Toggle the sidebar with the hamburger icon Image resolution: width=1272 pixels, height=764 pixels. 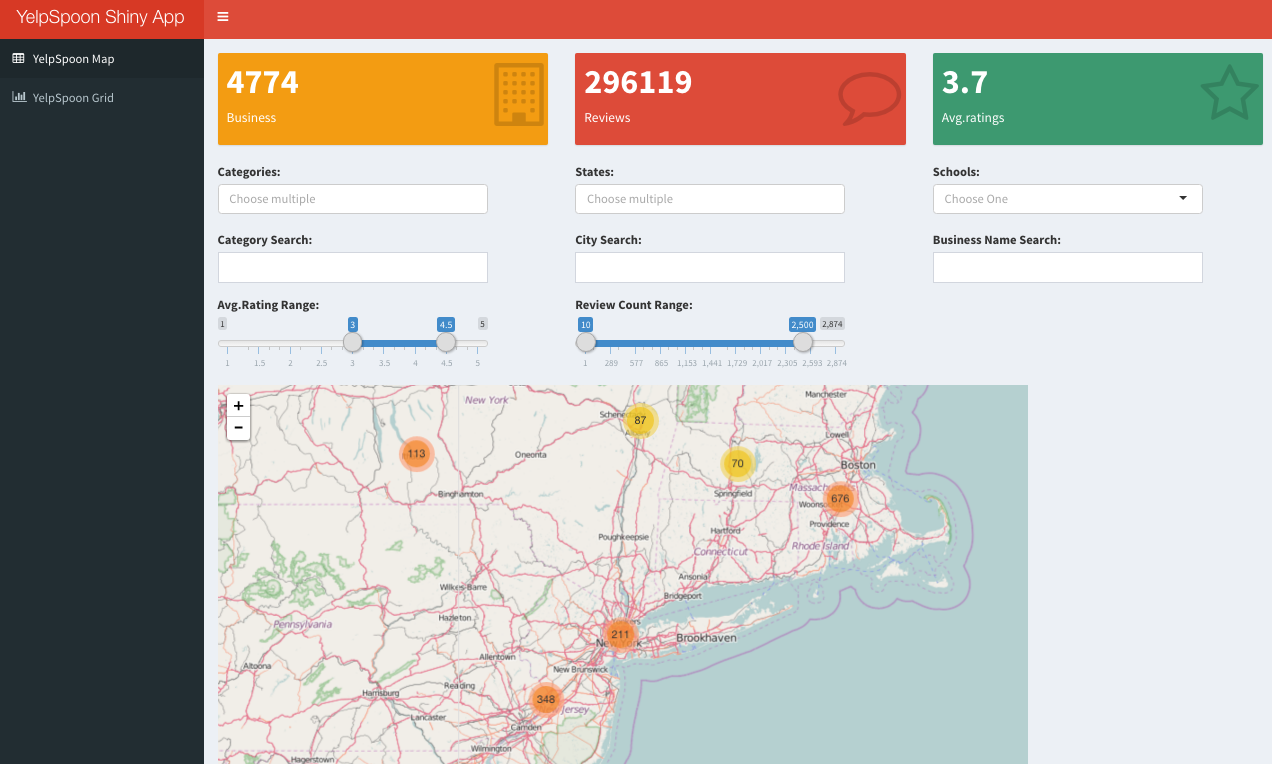tap(222, 17)
